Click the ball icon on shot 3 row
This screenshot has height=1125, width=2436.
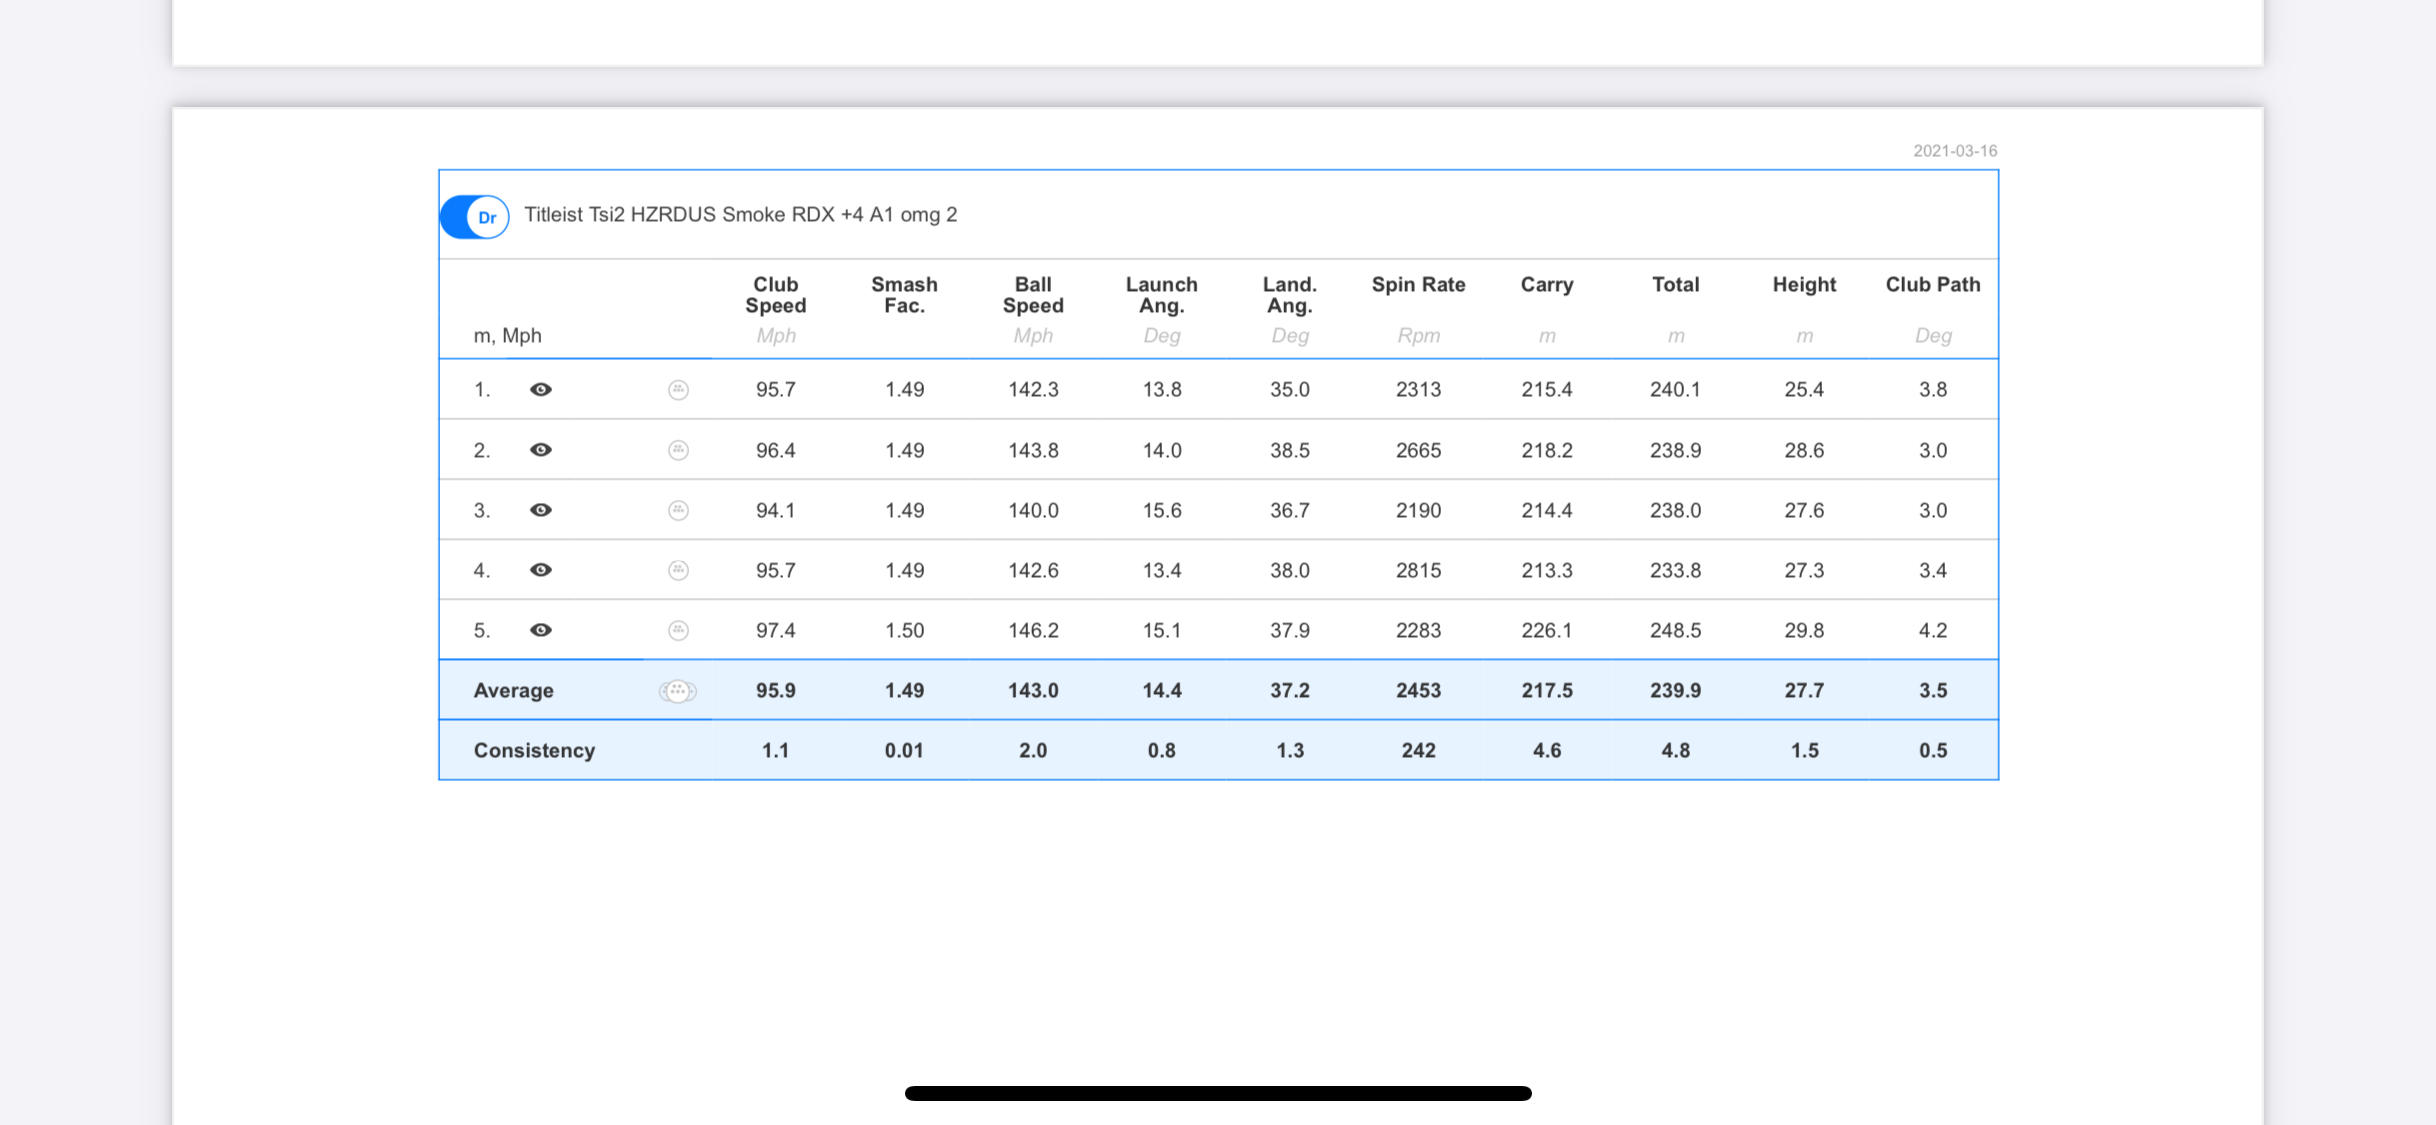[x=678, y=509]
